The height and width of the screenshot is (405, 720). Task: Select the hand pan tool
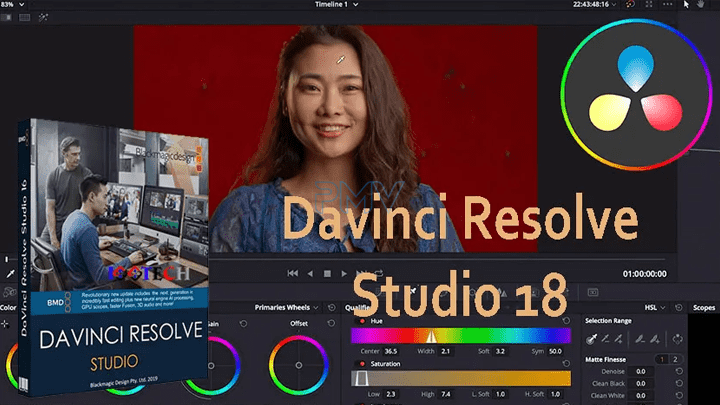[x=701, y=4]
